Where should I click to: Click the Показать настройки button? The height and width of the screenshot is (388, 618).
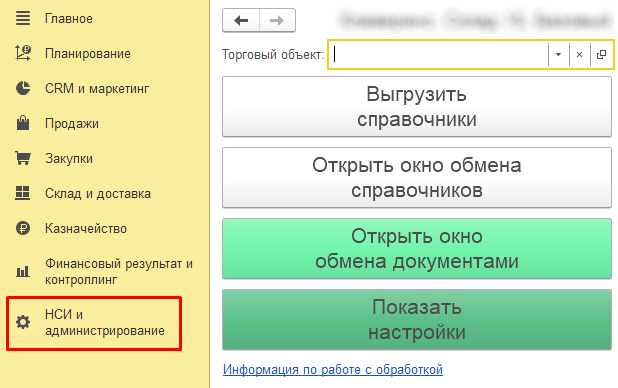pos(417,320)
